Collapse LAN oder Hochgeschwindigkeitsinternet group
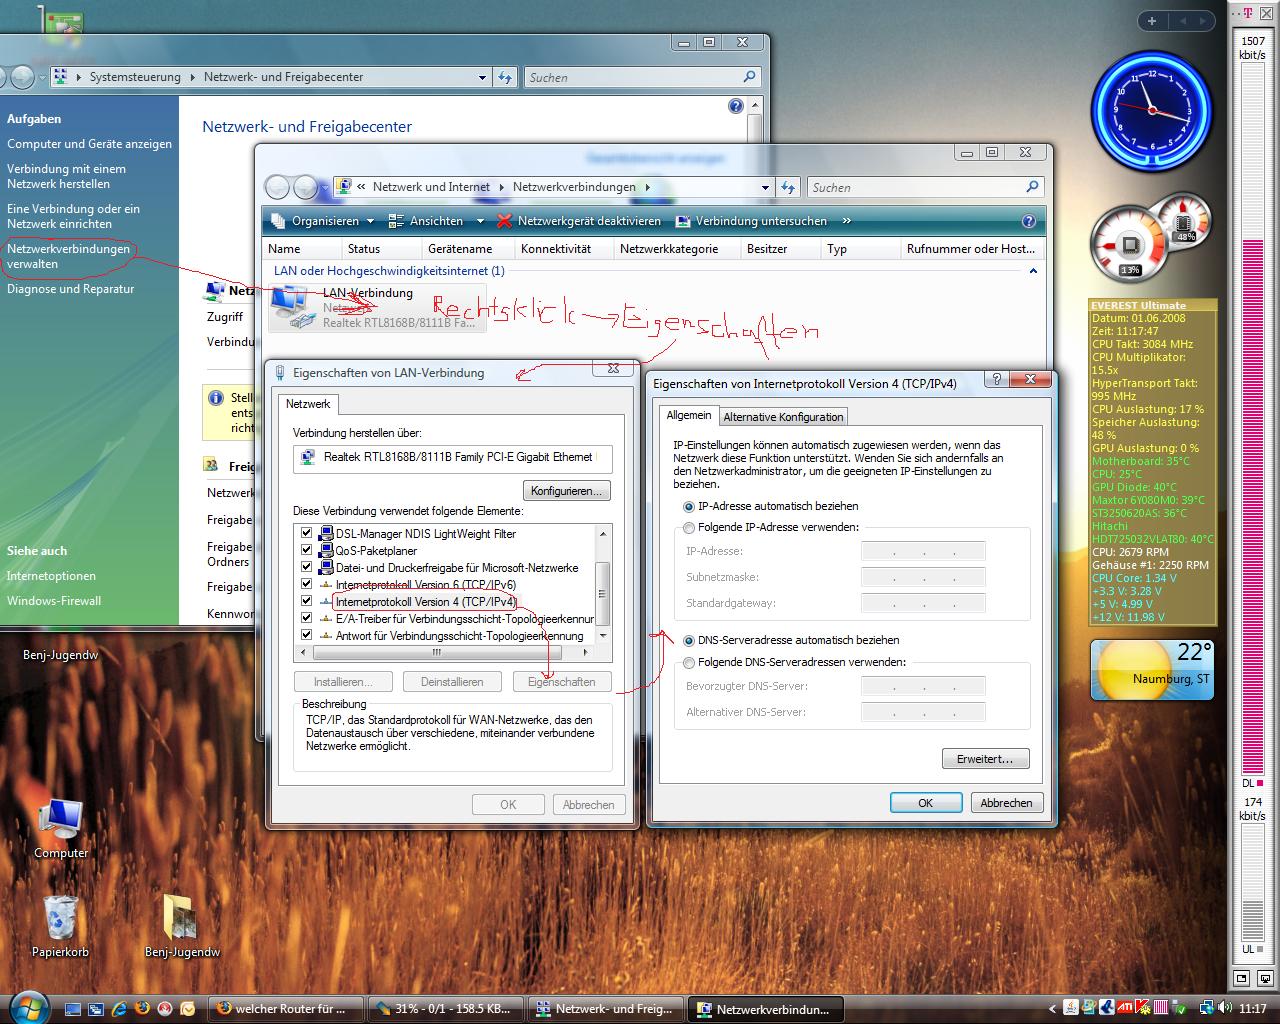Screen dimensions: 1280x1024 coord(1033,271)
